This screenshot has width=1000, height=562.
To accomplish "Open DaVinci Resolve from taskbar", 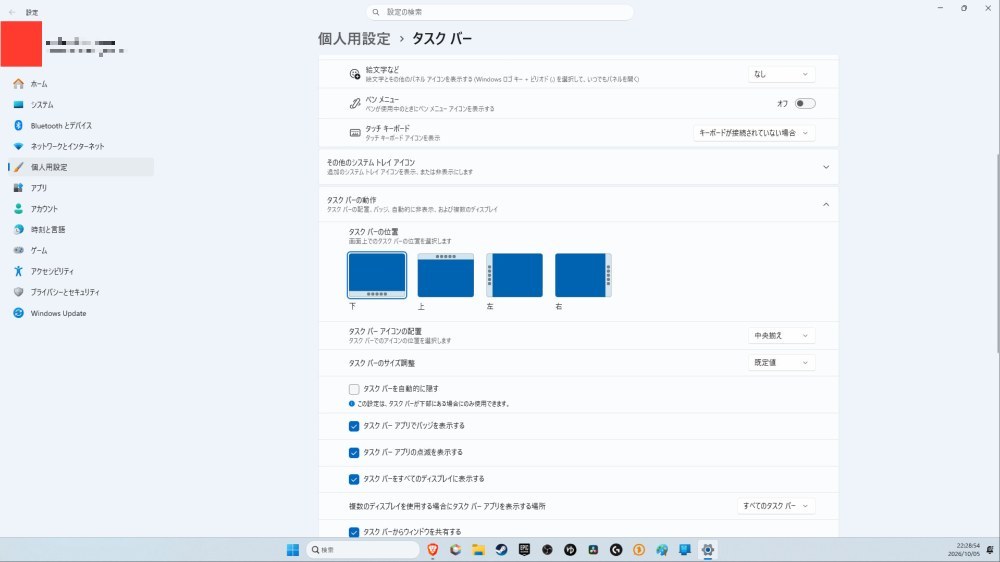I will [x=593, y=550].
